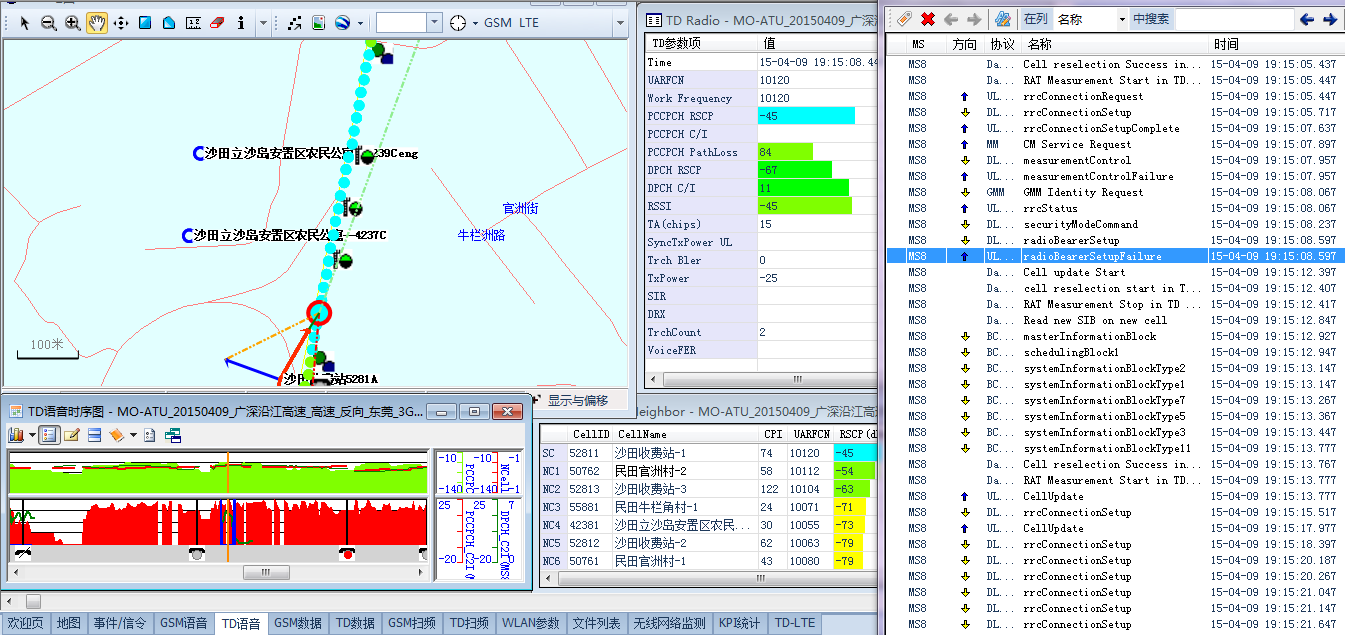Click the chart icon in TD语音时序图 toolbar

pyautogui.click(x=16, y=435)
